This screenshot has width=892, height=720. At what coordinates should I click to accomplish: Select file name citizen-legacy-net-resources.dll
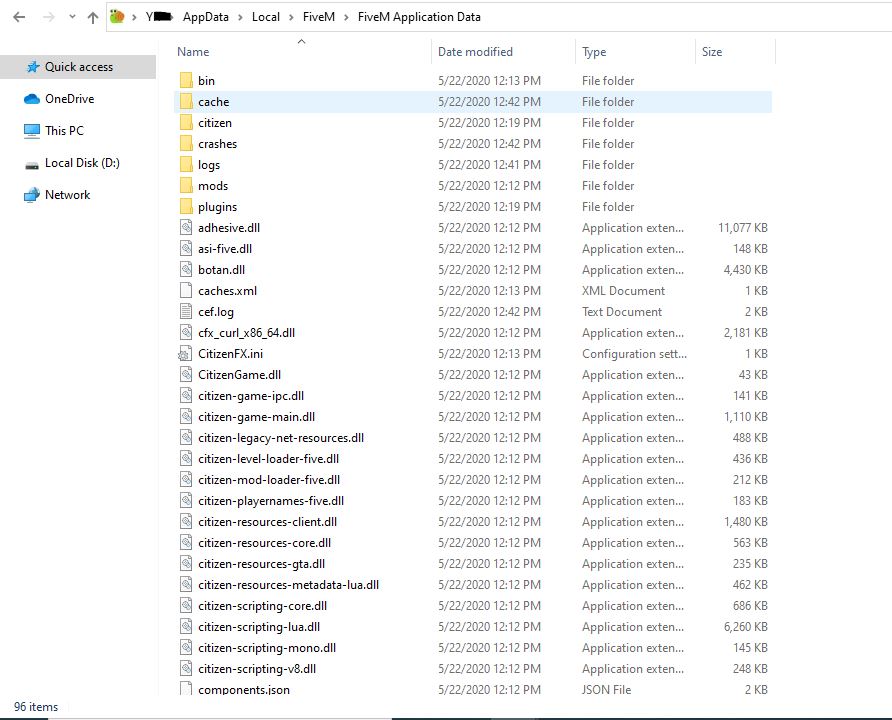[x=281, y=438]
